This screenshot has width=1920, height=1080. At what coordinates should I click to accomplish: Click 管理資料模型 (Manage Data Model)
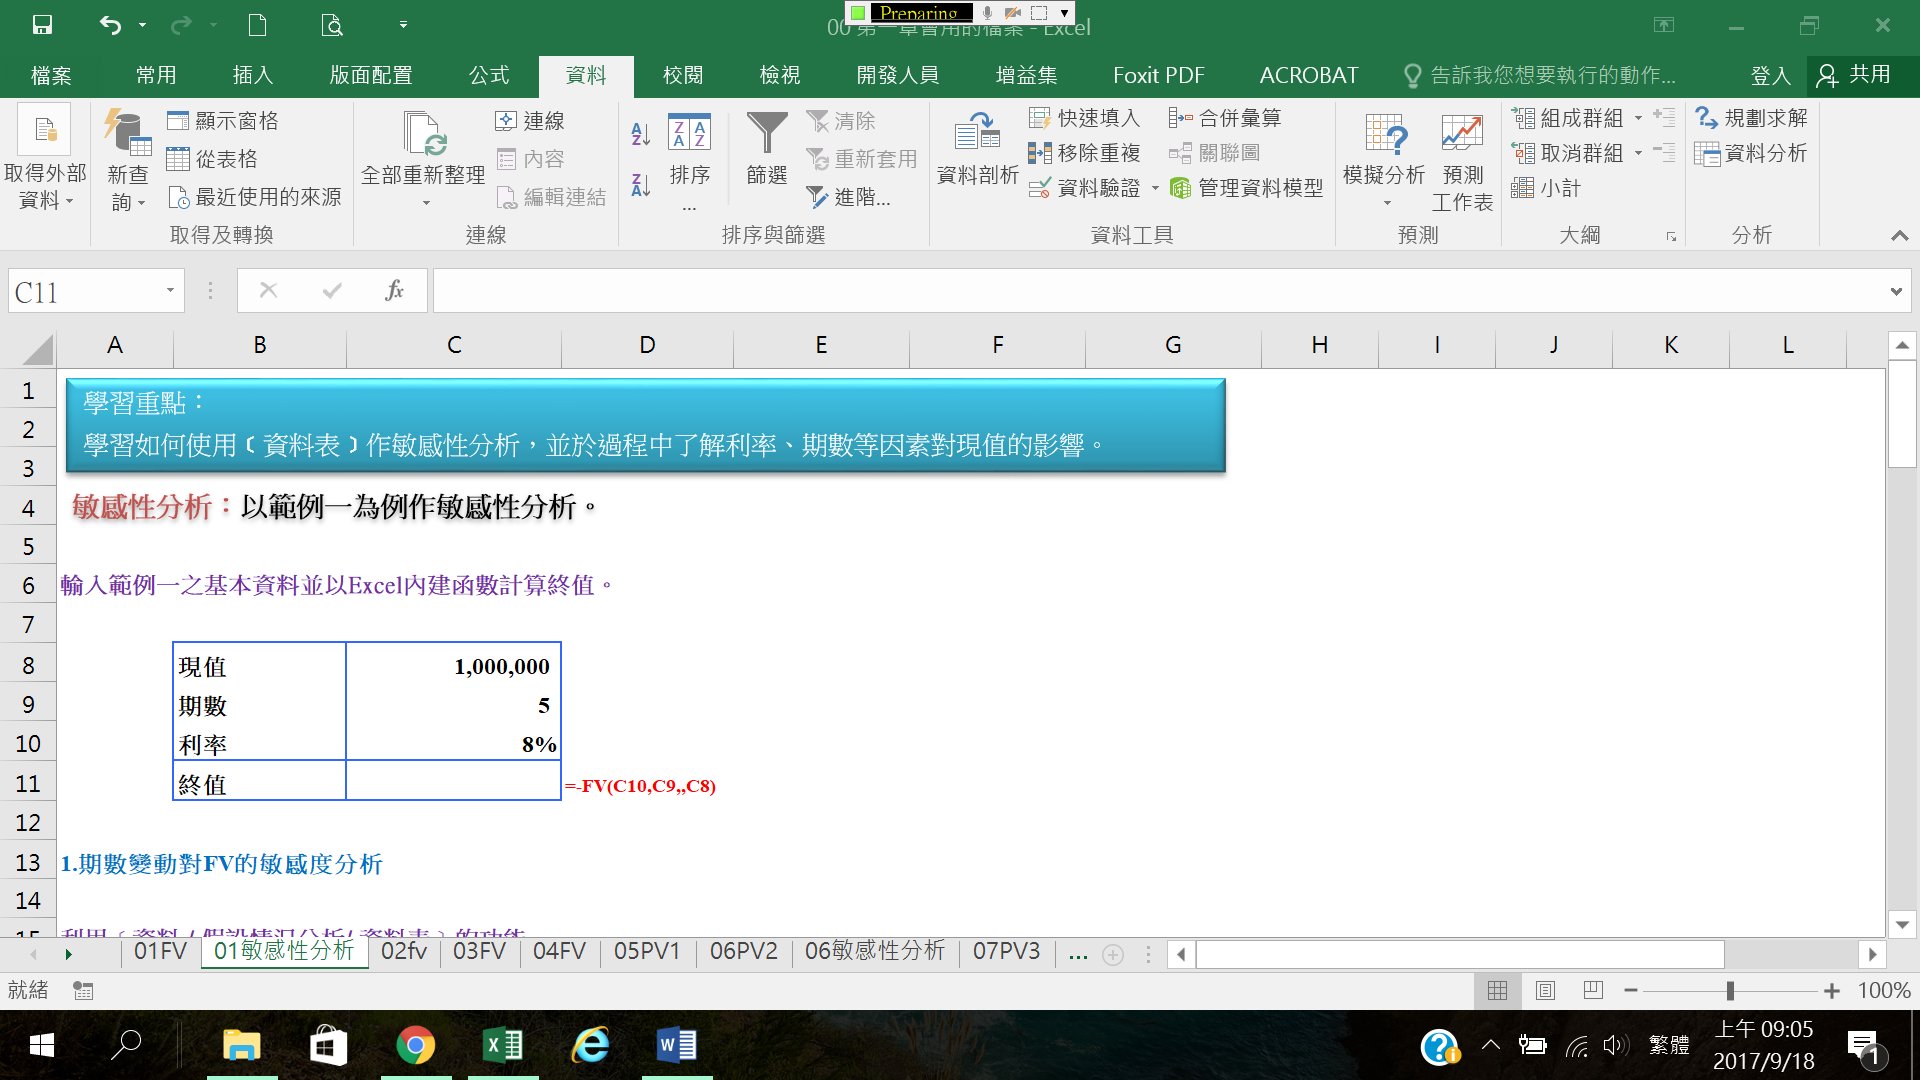pos(1246,188)
